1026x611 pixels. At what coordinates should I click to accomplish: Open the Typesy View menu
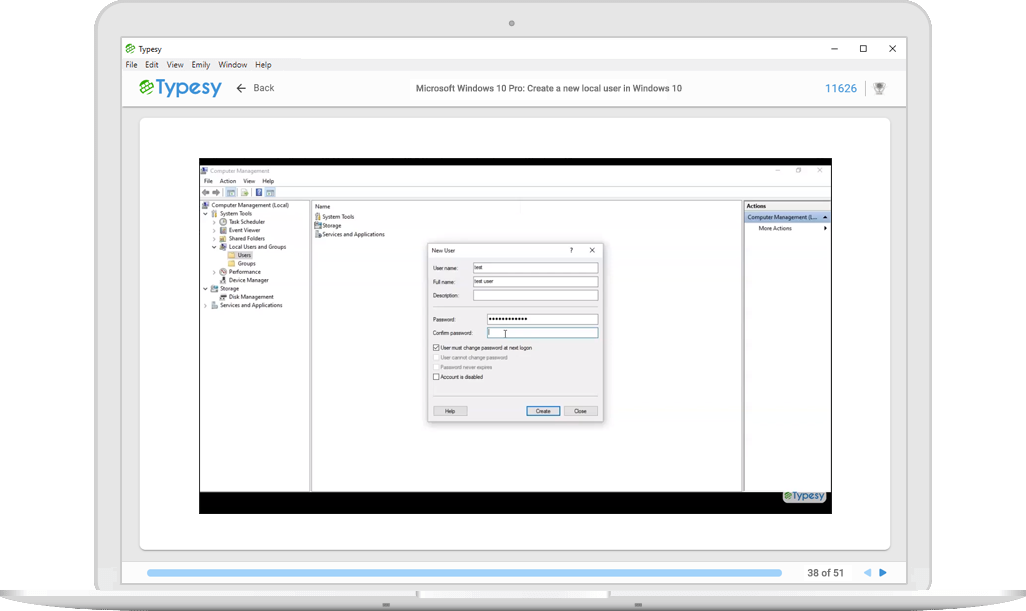click(175, 65)
